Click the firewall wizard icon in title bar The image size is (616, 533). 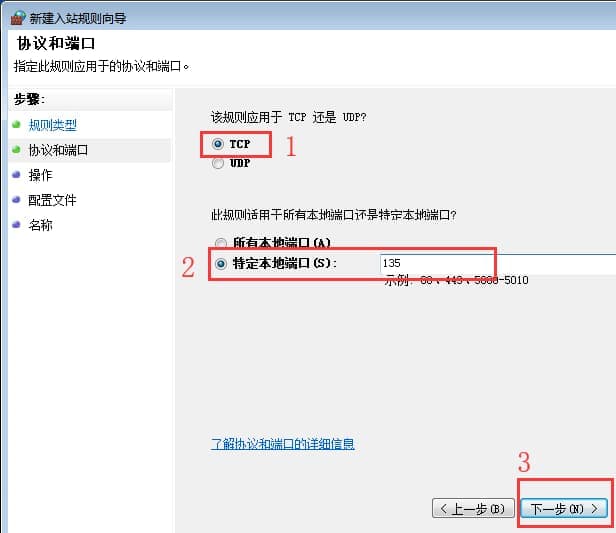(17, 19)
